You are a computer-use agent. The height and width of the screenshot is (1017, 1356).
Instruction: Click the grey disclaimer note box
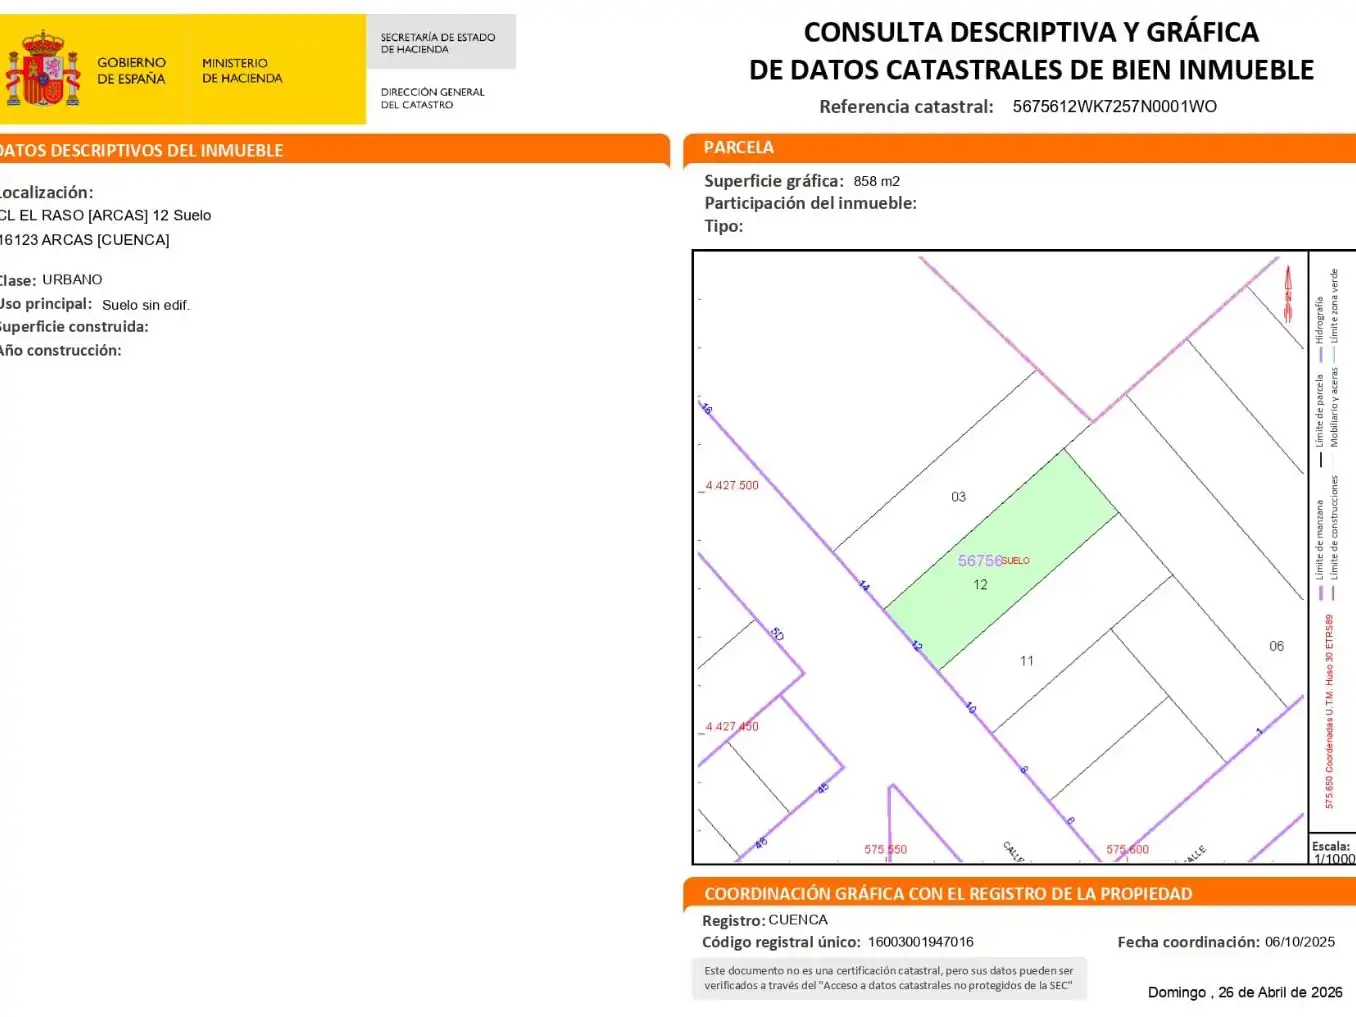tap(889, 978)
